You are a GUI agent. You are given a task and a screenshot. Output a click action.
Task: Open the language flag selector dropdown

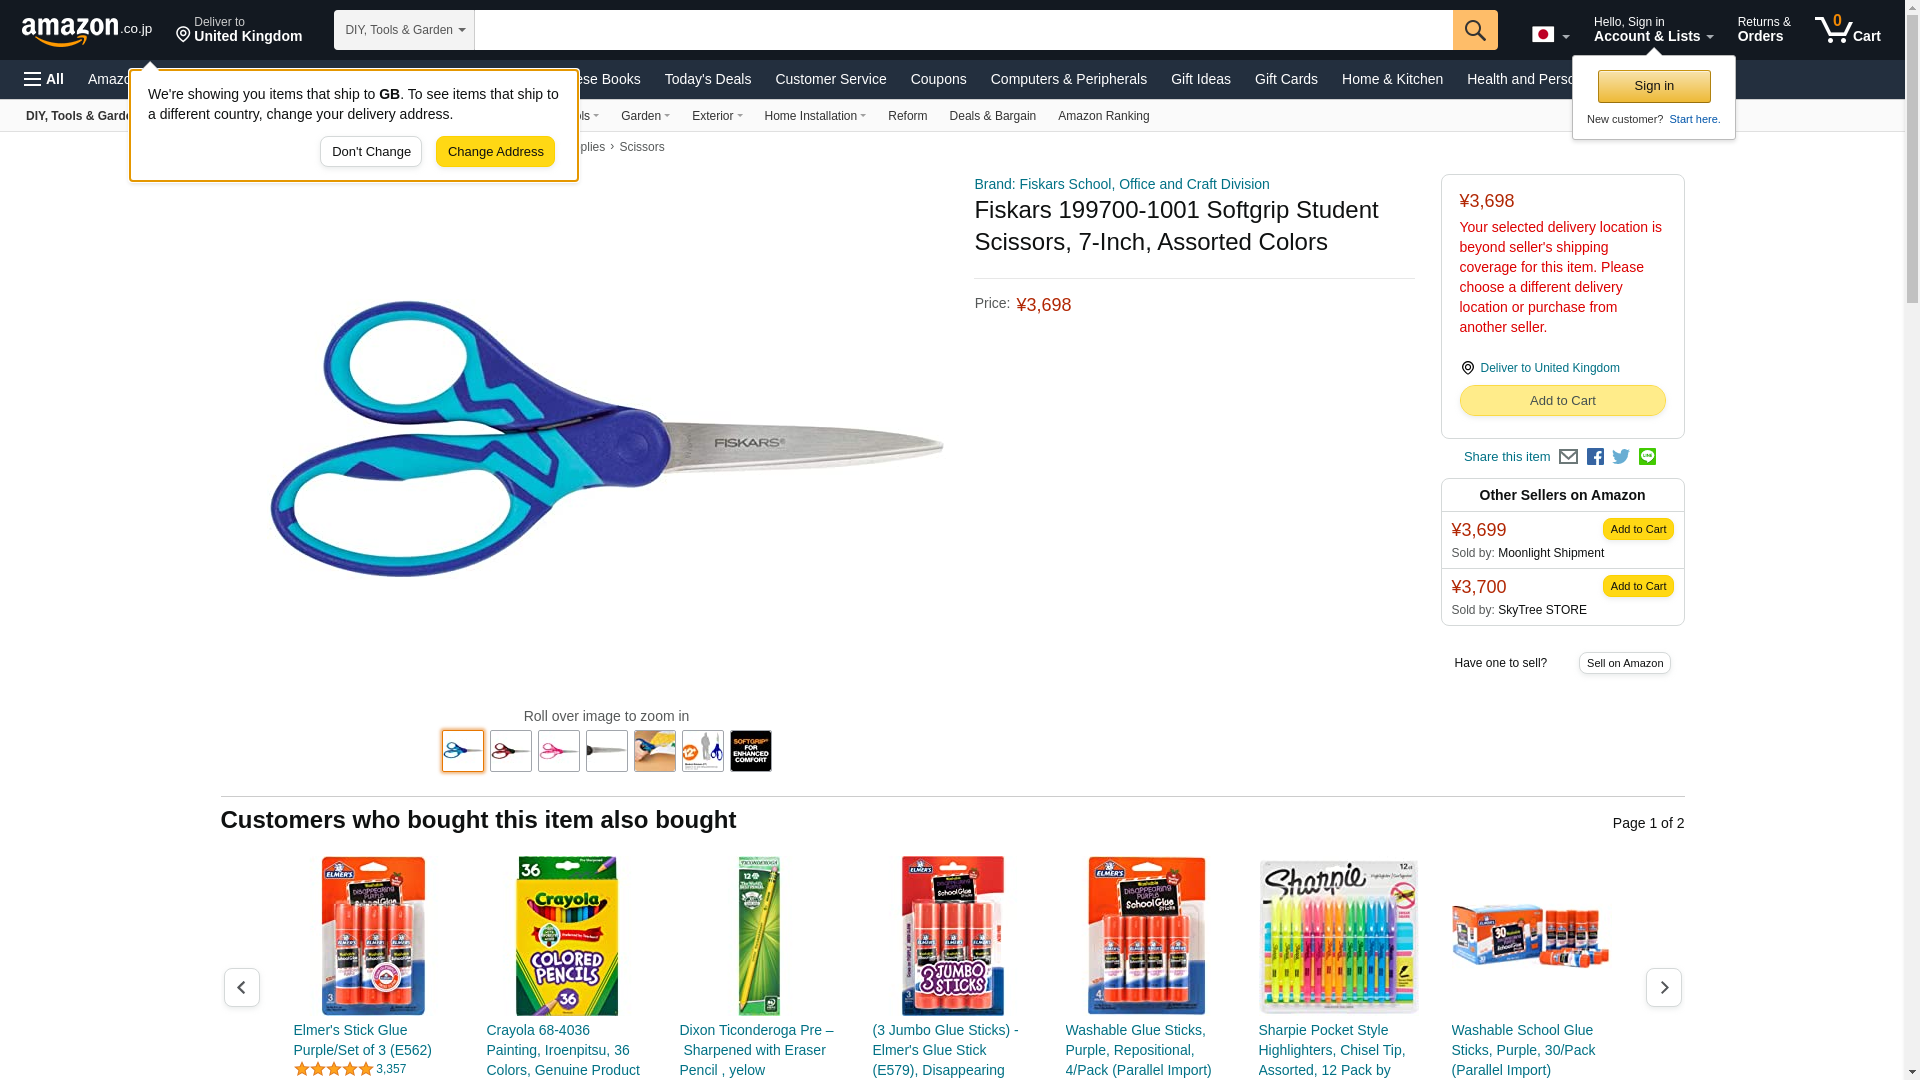pos(1550,34)
